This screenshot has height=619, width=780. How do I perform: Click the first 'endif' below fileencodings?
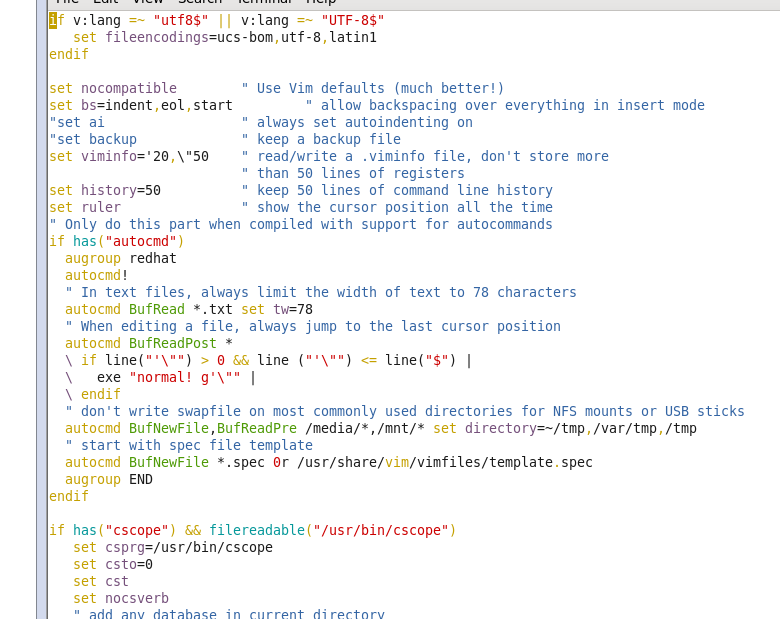[x=69, y=54]
